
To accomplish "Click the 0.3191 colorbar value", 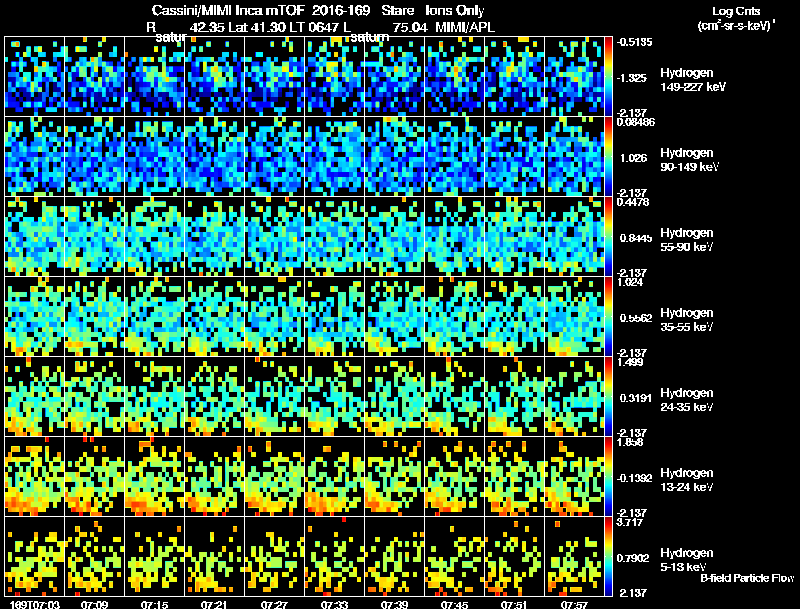I will point(636,398).
